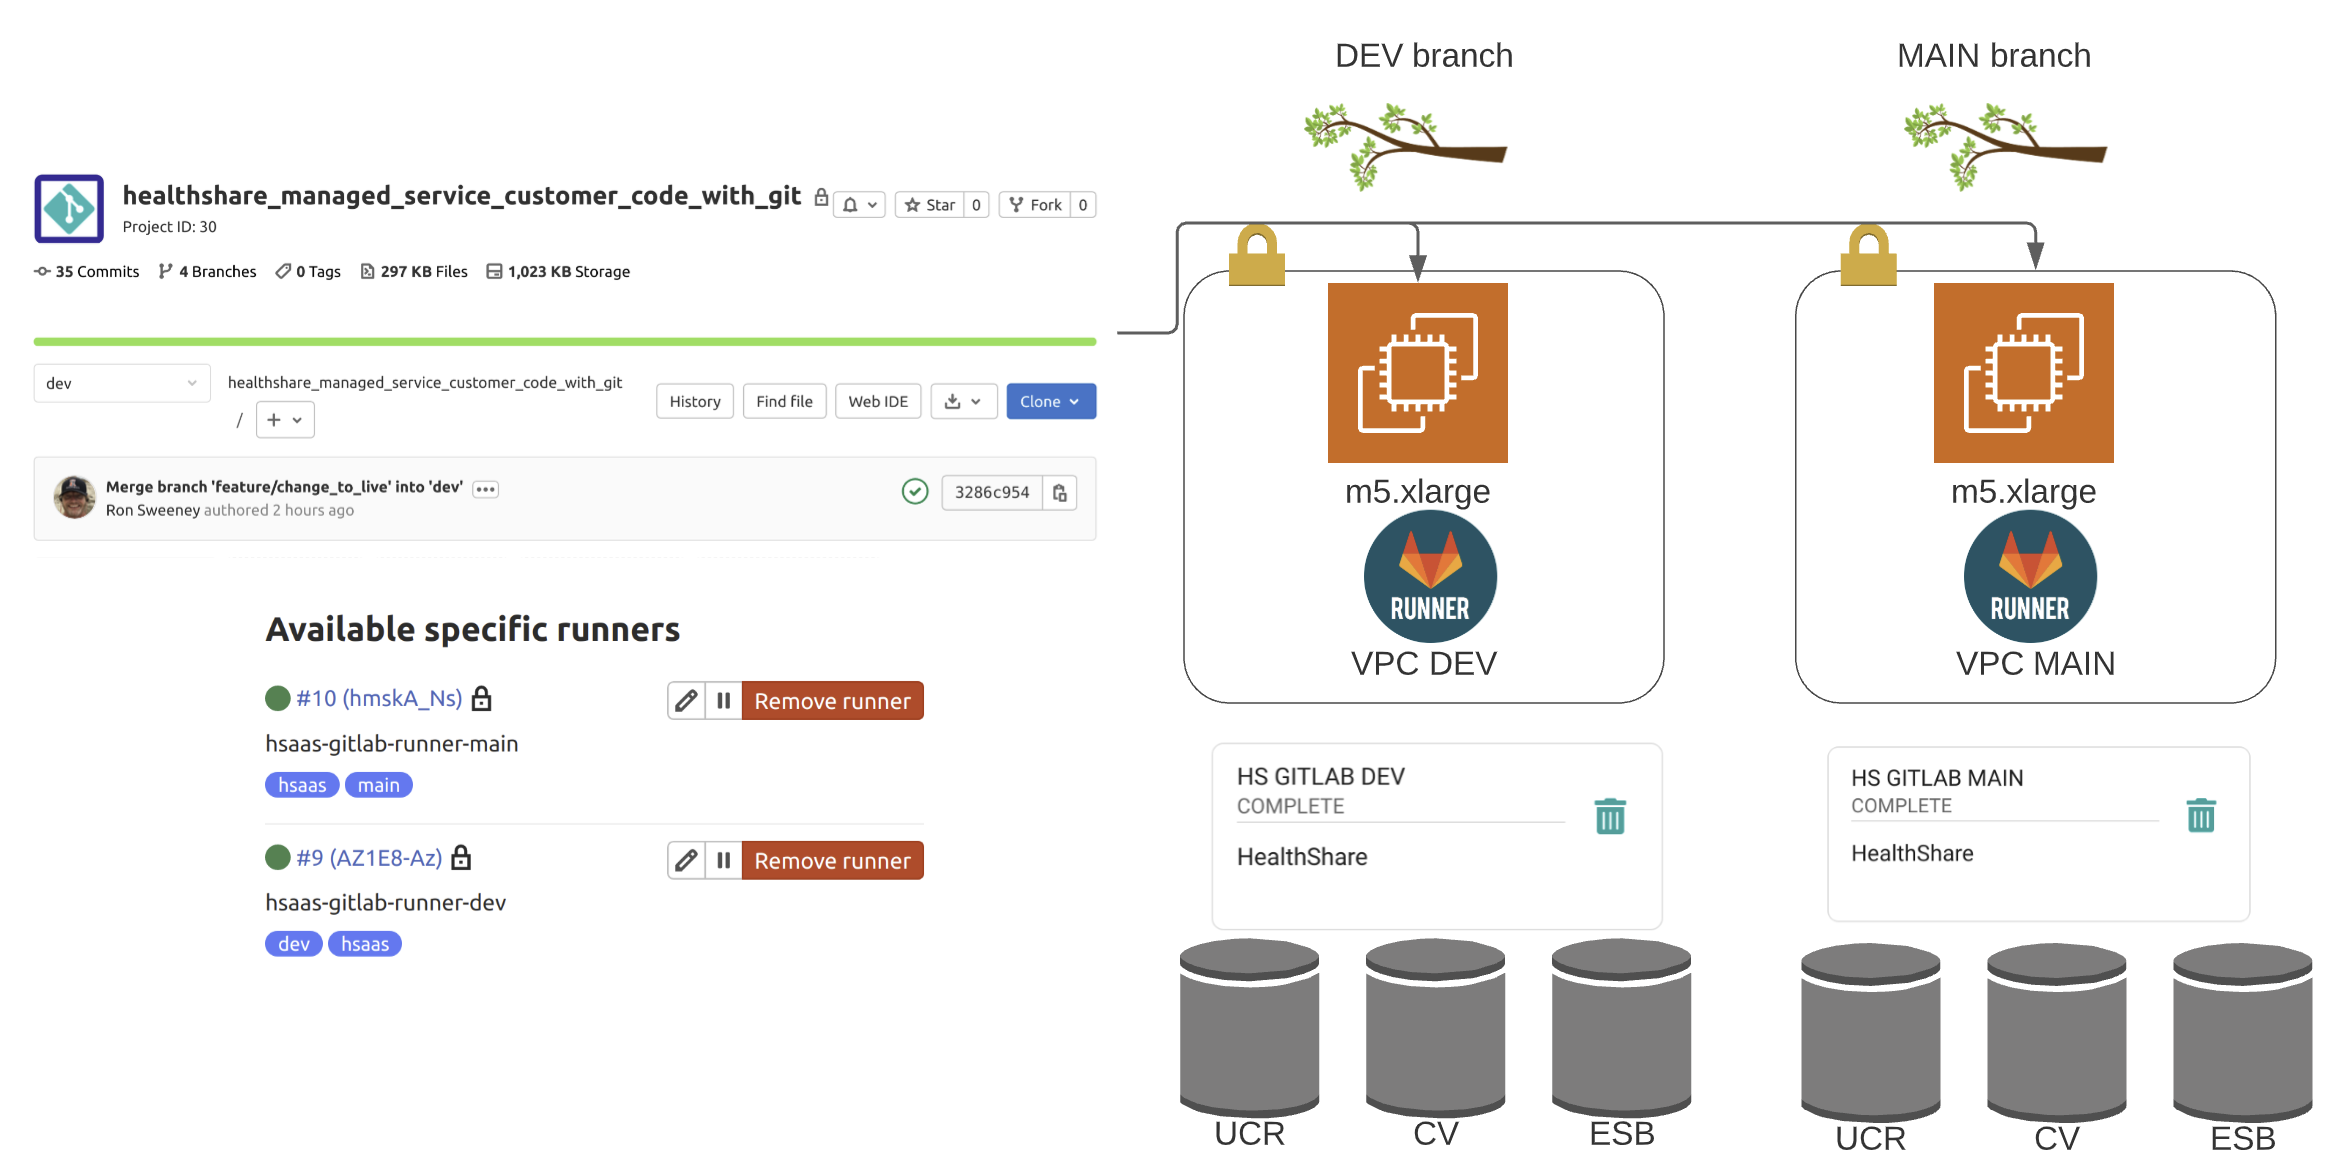Open the 0 Tags link
This screenshot has height=1174, width=2352.
pyautogui.click(x=308, y=271)
